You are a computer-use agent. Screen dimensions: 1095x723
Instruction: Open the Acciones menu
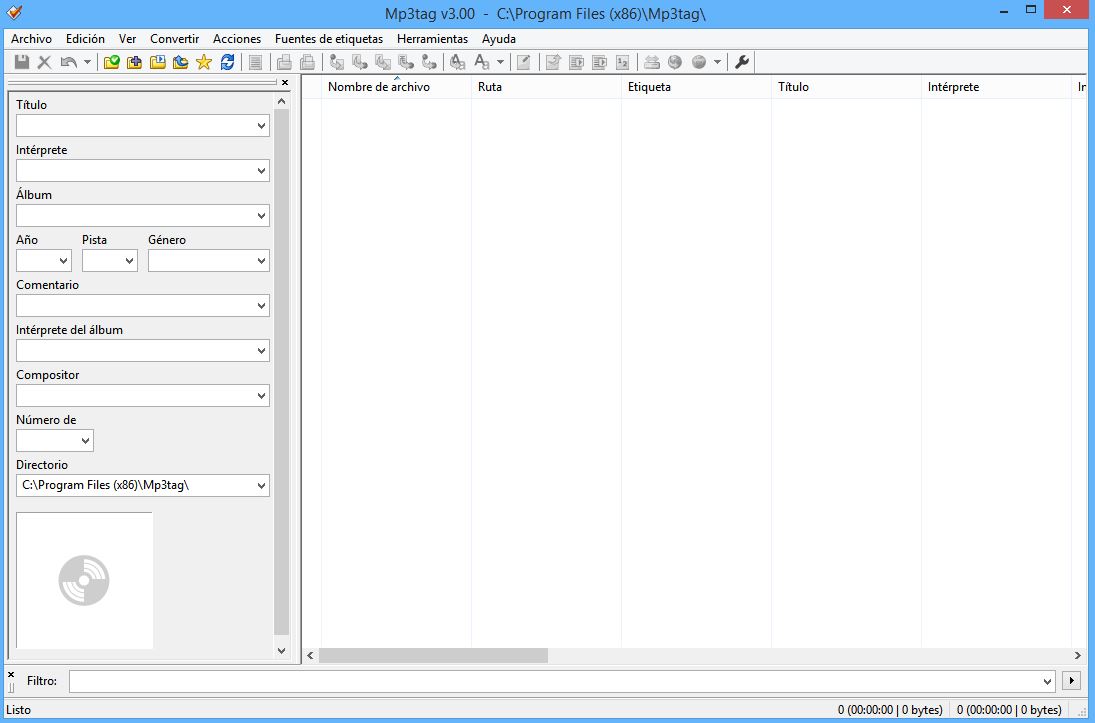click(237, 39)
